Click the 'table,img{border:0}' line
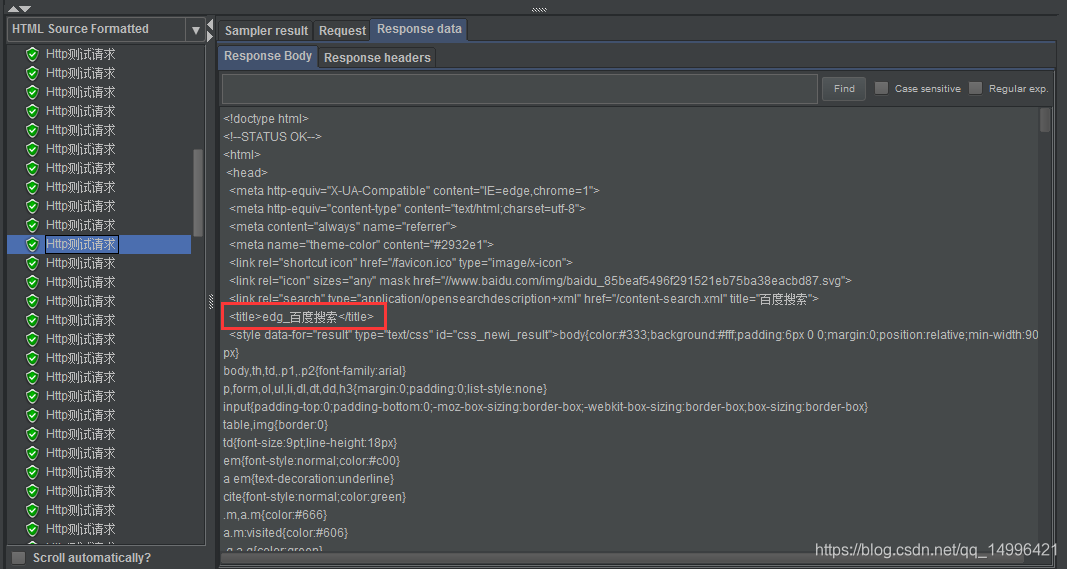The image size is (1067, 569). [x=276, y=425]
